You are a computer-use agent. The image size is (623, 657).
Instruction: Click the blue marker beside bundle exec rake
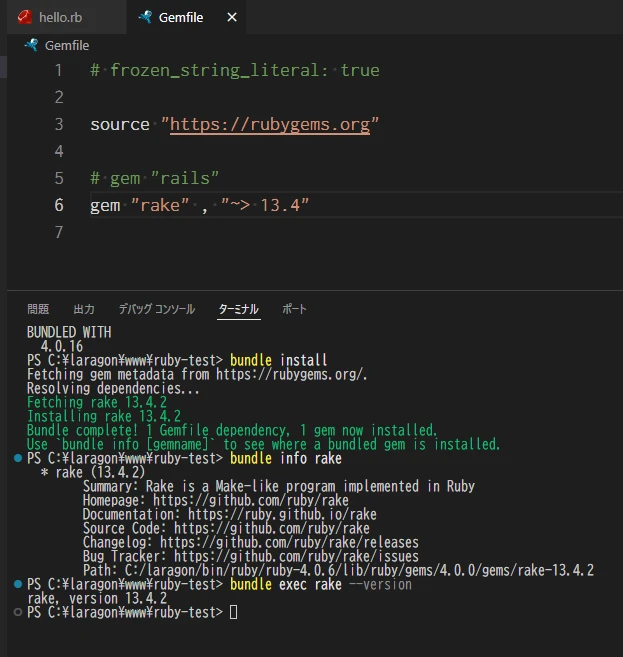coord(18,584)
